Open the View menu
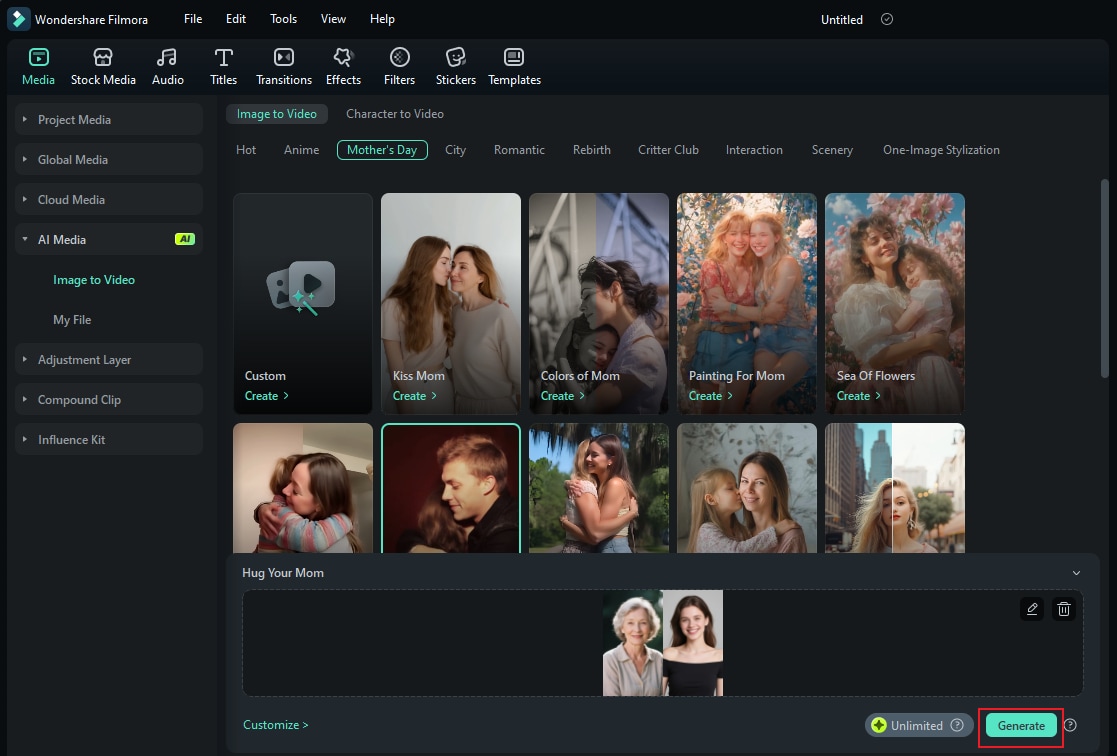Image resolution: width=1117 pixels, height=756 pixels. 333,19
